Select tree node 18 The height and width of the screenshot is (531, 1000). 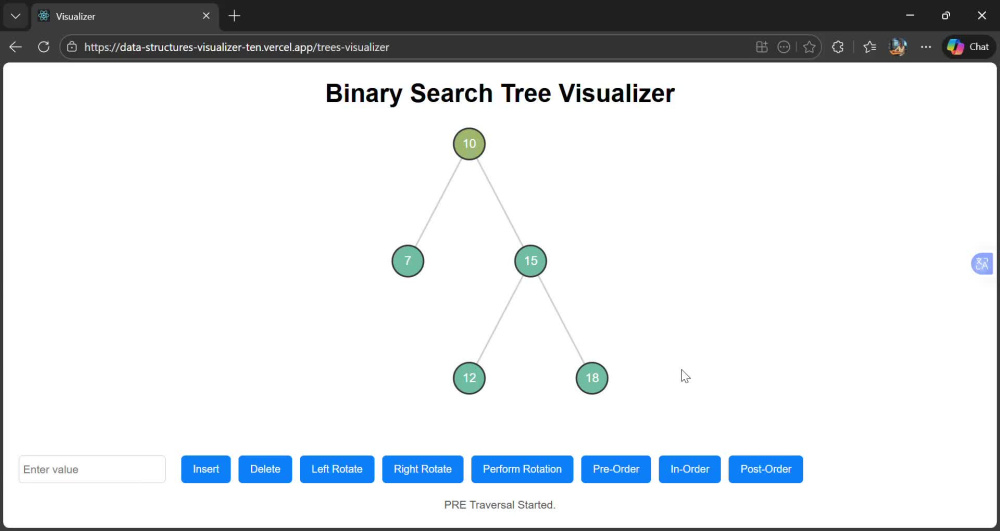[592, 378]
